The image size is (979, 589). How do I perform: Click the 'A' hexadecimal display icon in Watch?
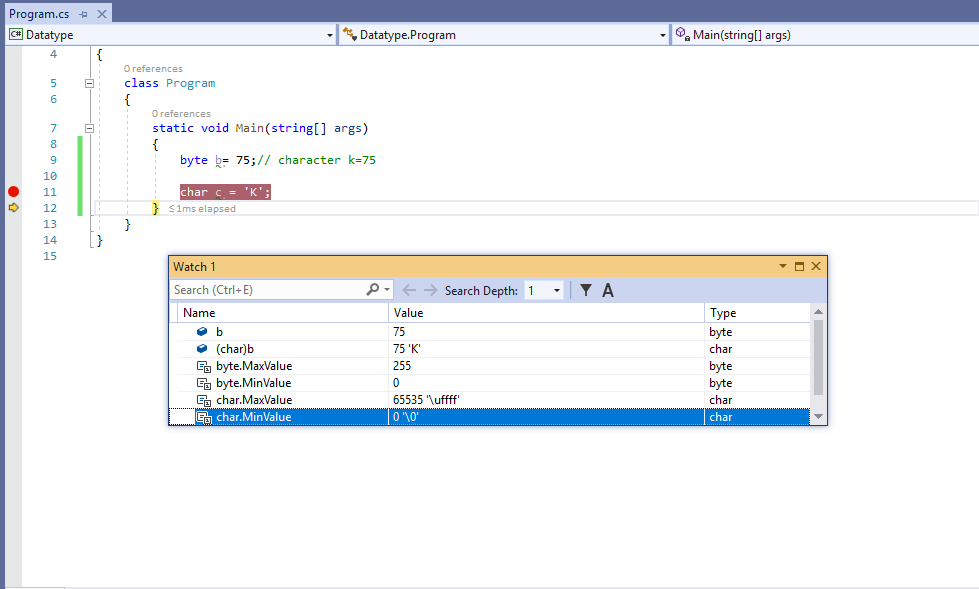pos(608,290)
